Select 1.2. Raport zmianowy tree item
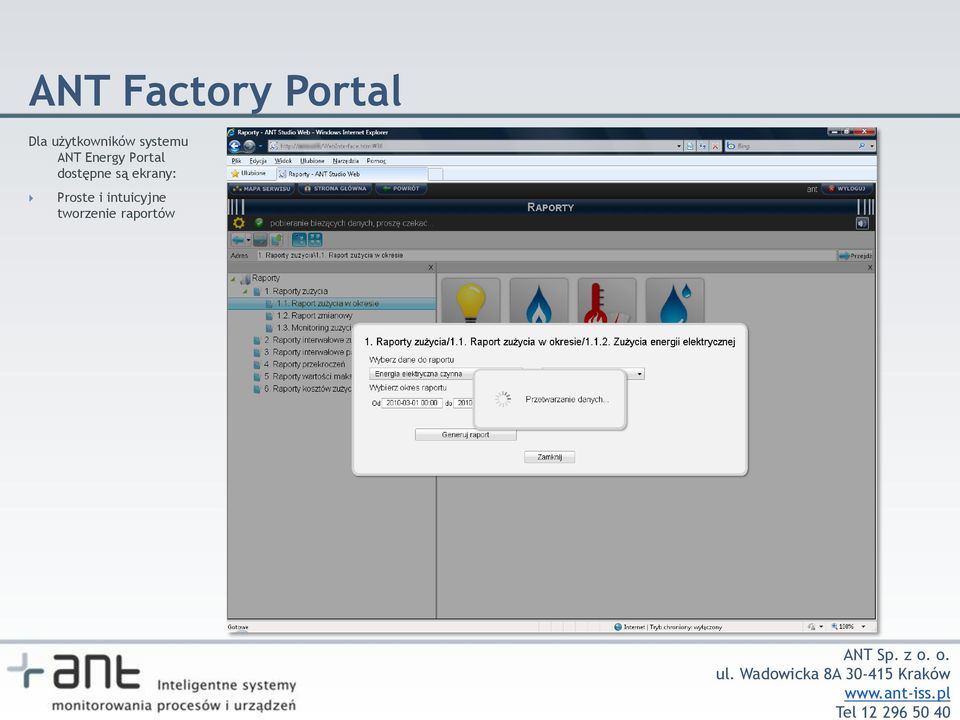 [x=315, y=315]
